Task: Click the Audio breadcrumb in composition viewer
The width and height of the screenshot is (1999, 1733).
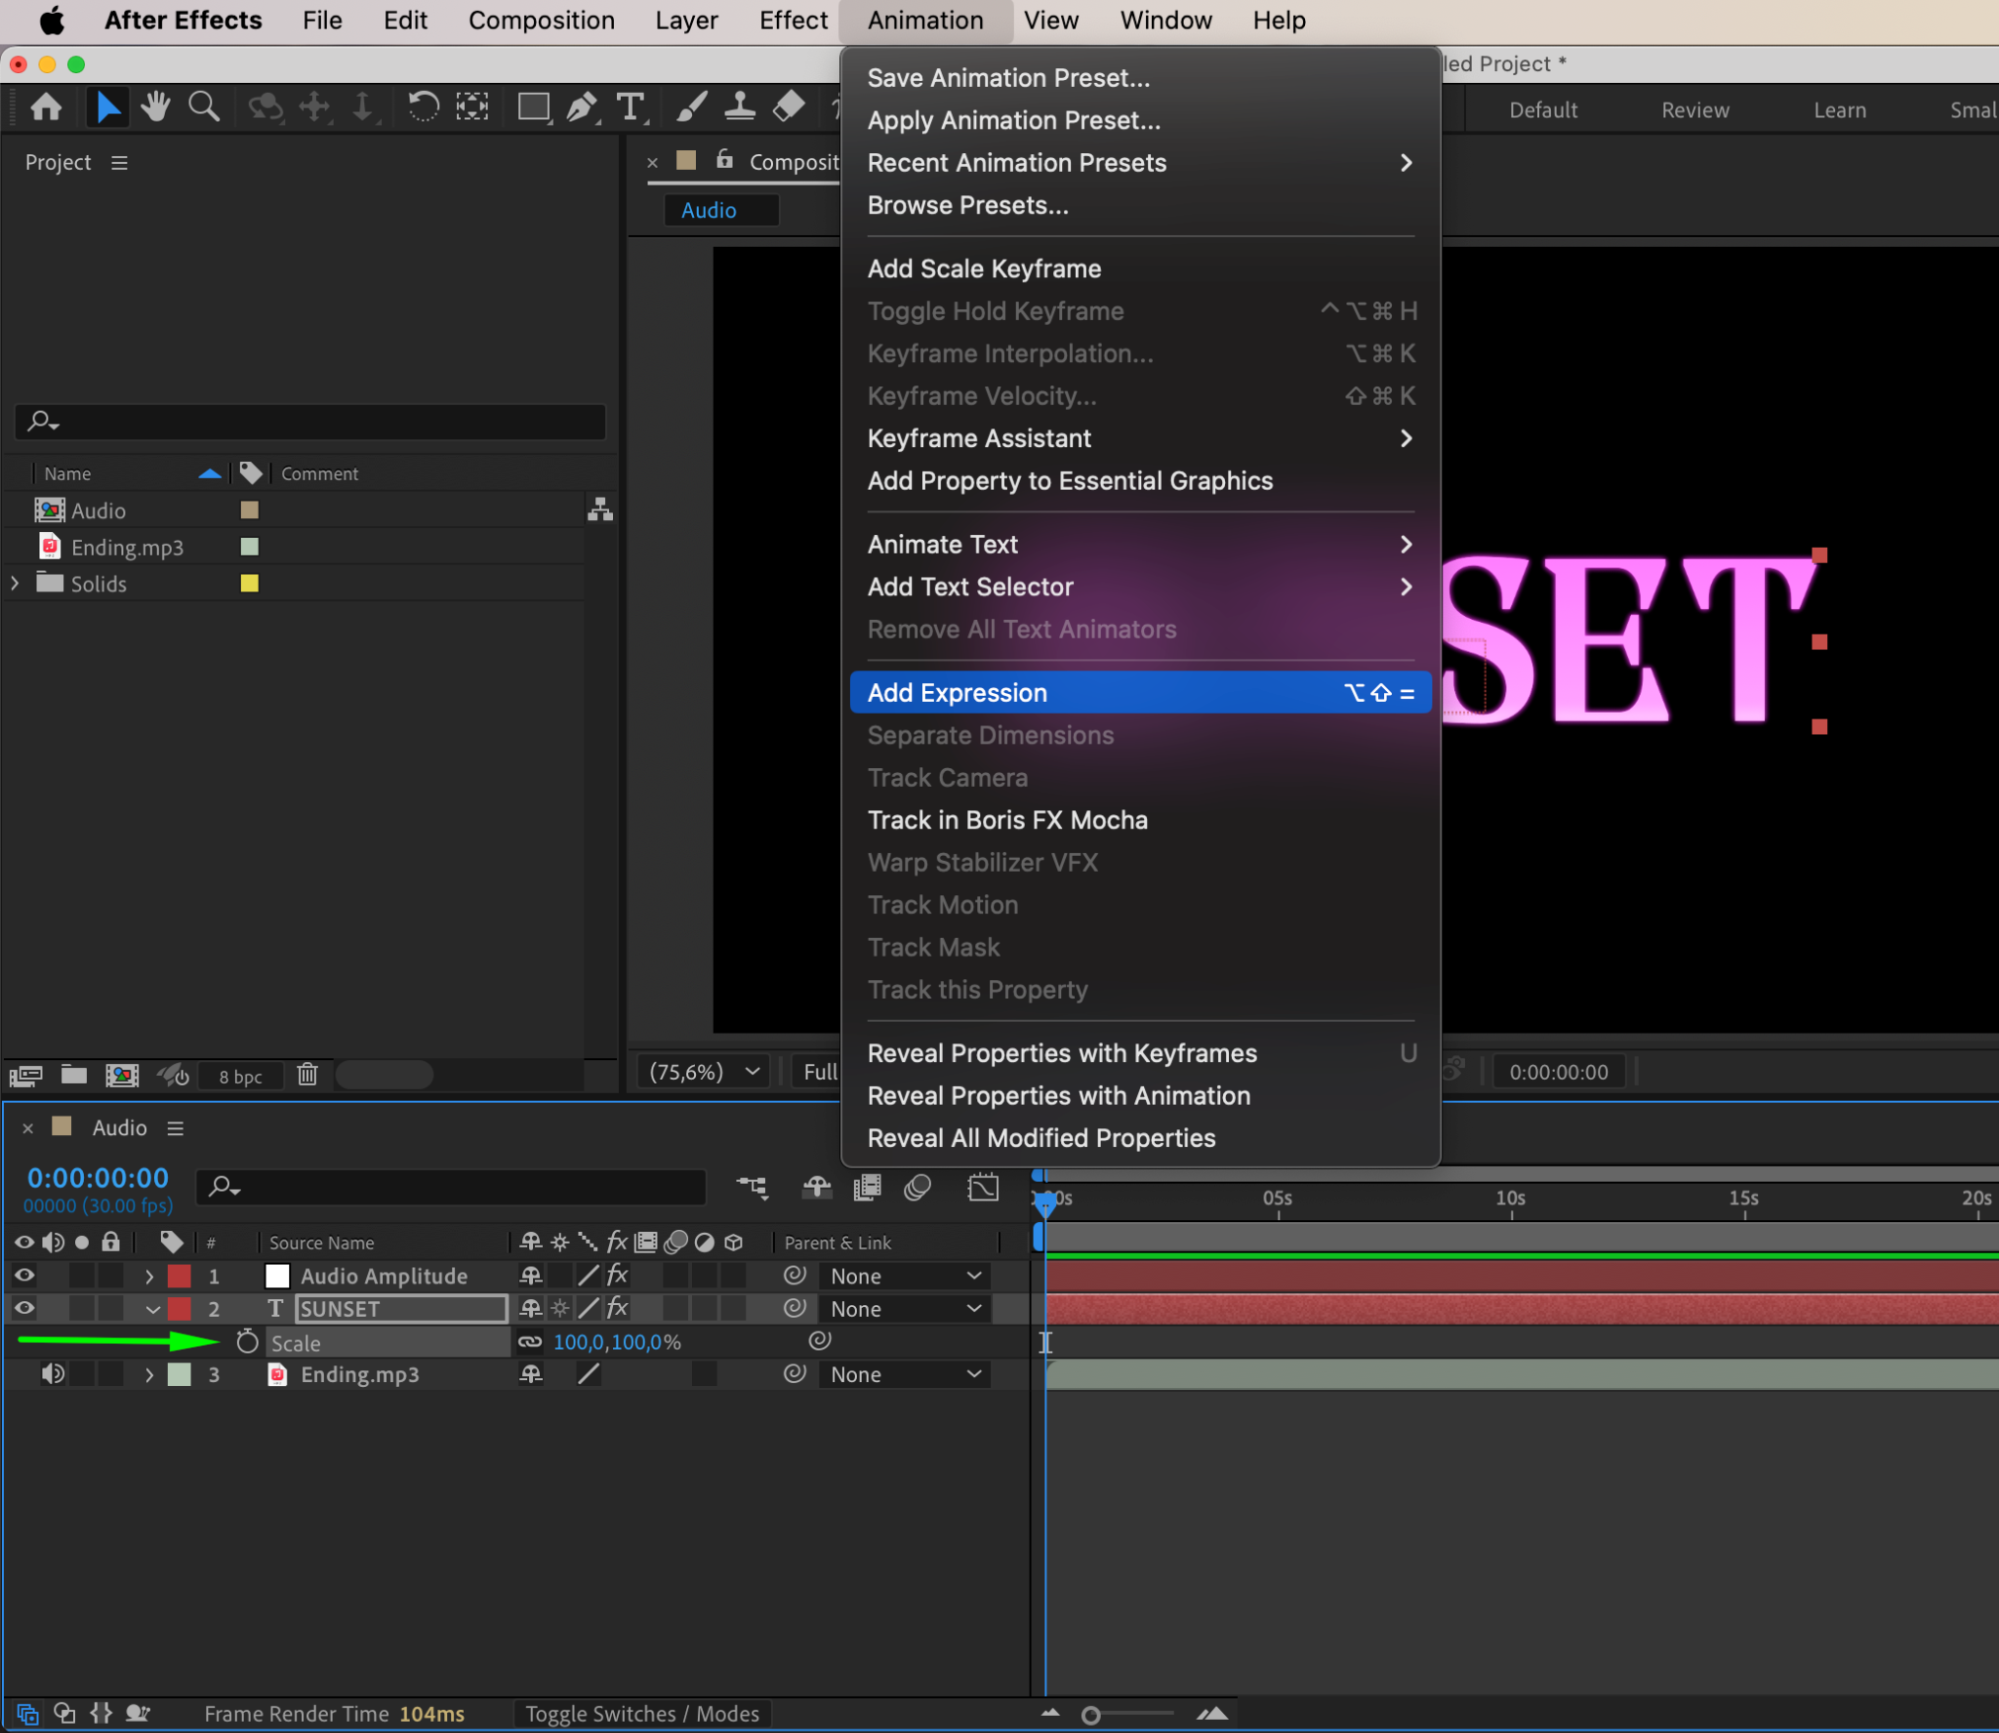Action: [709, 210]
